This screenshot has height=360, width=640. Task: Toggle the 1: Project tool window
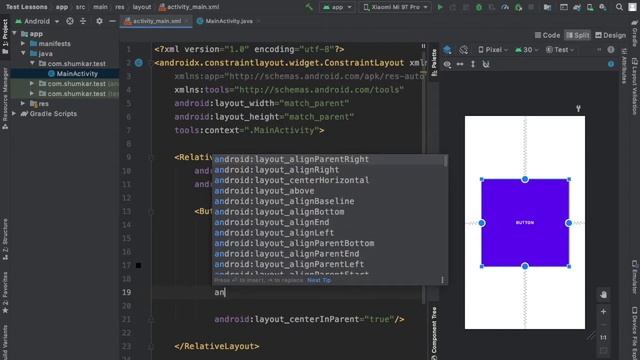coord(5,36)
